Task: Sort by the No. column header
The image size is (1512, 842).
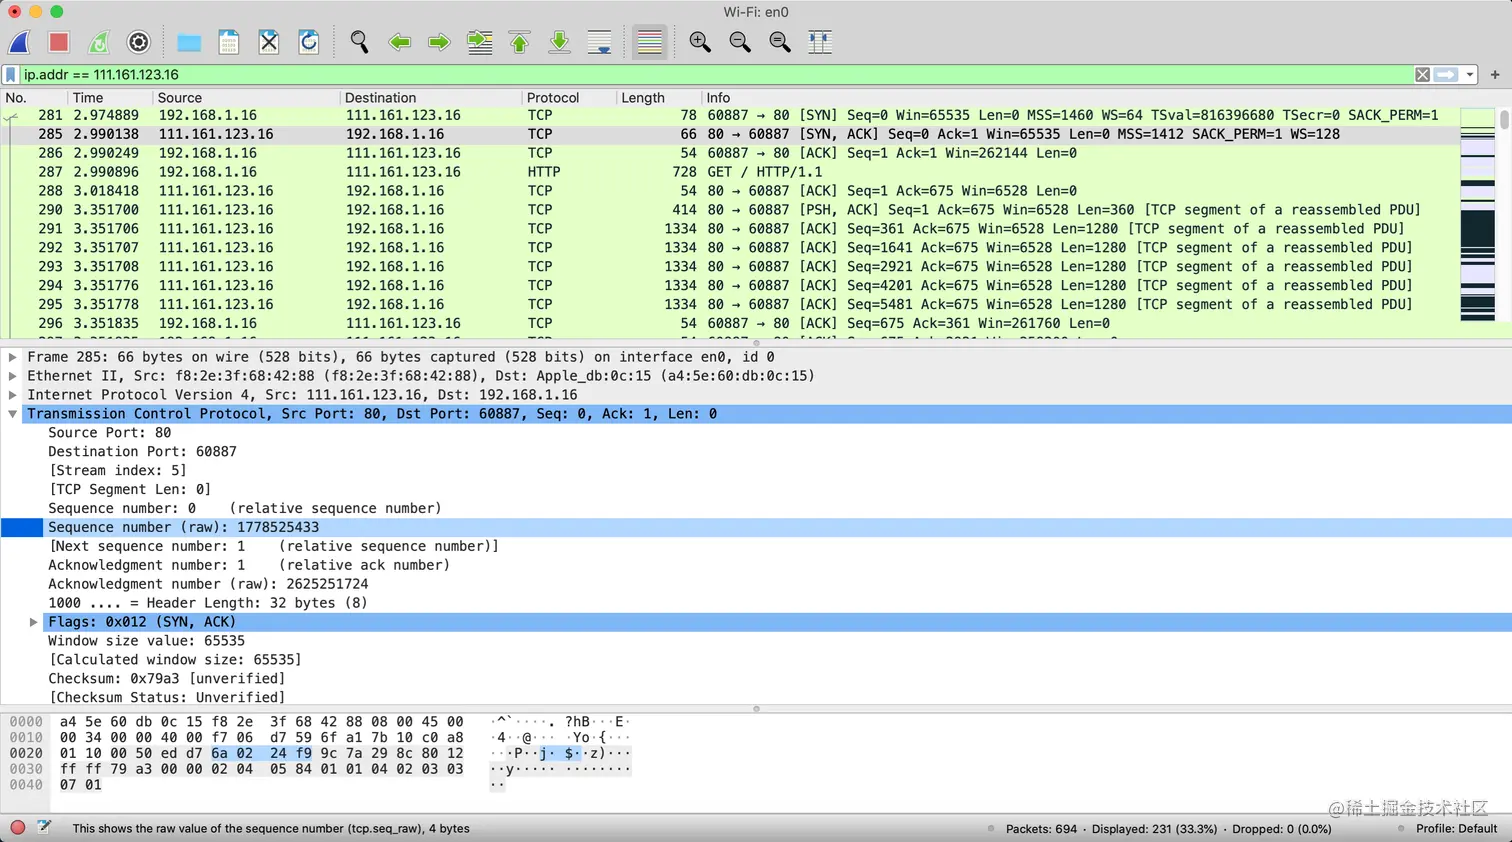Action: [33, 98]
